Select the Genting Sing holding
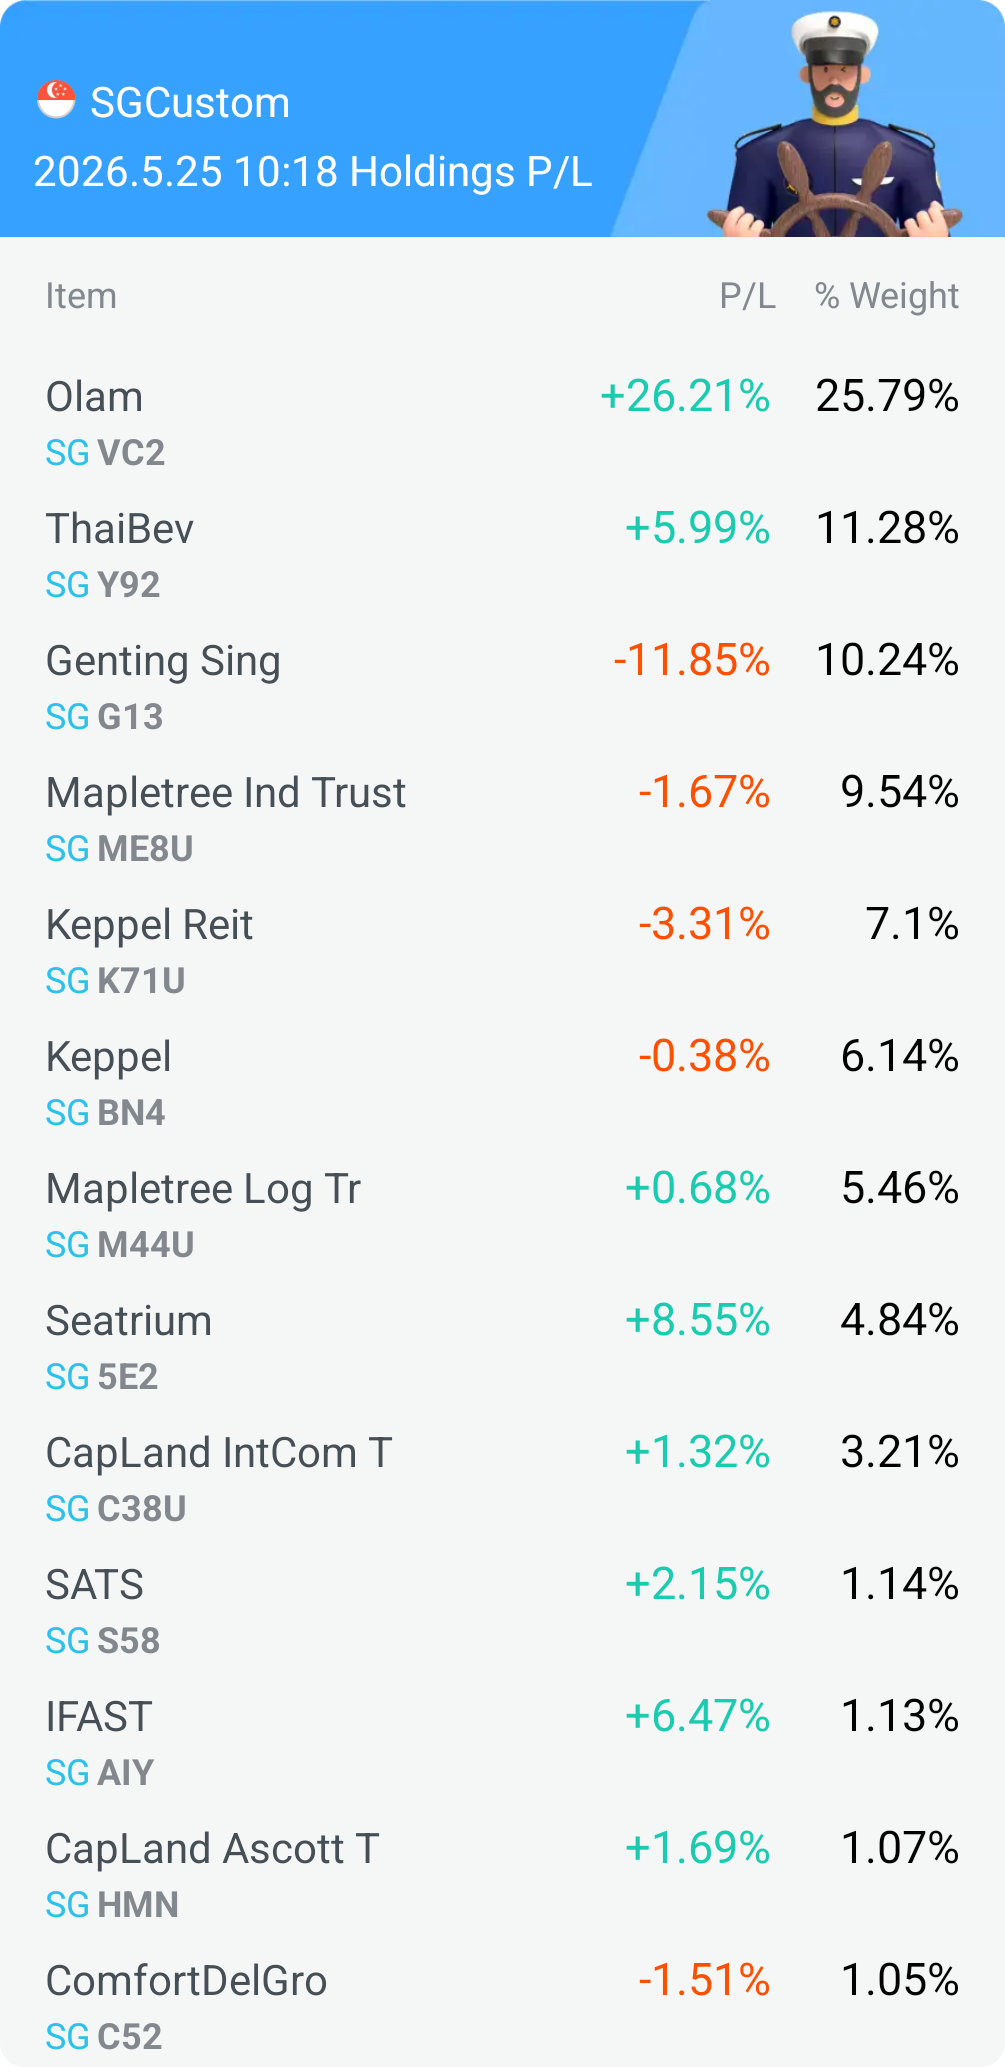The height and width of the screenshot is (2067, 1005). point(502,687)
